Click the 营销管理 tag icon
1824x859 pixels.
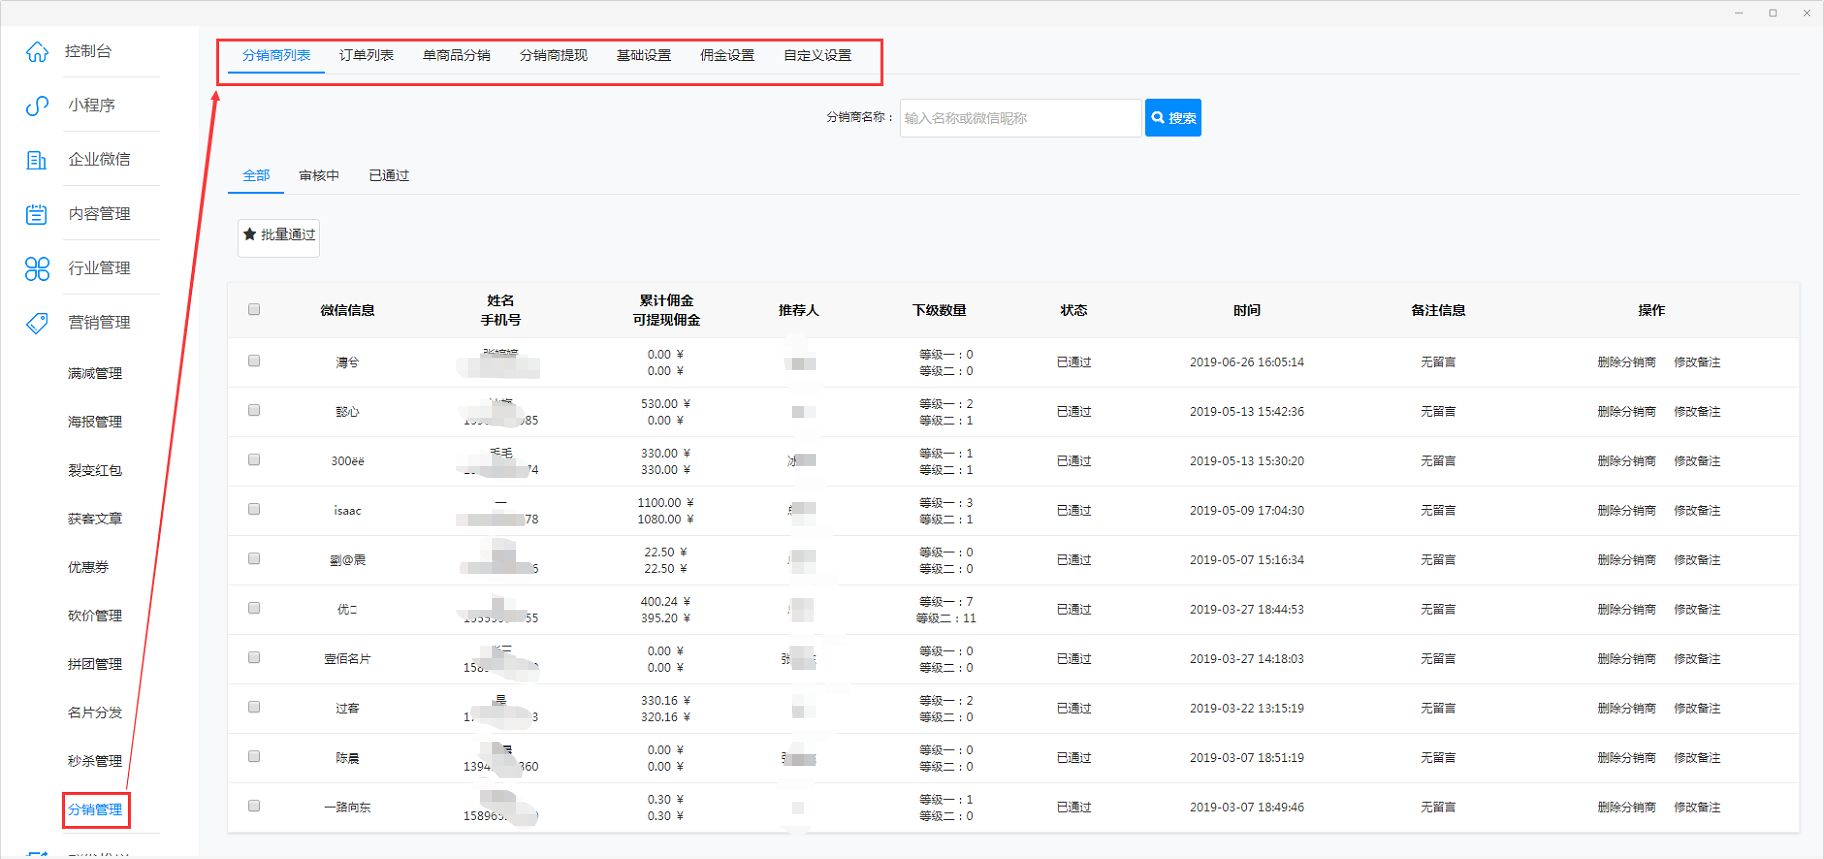tap(37, 323)
